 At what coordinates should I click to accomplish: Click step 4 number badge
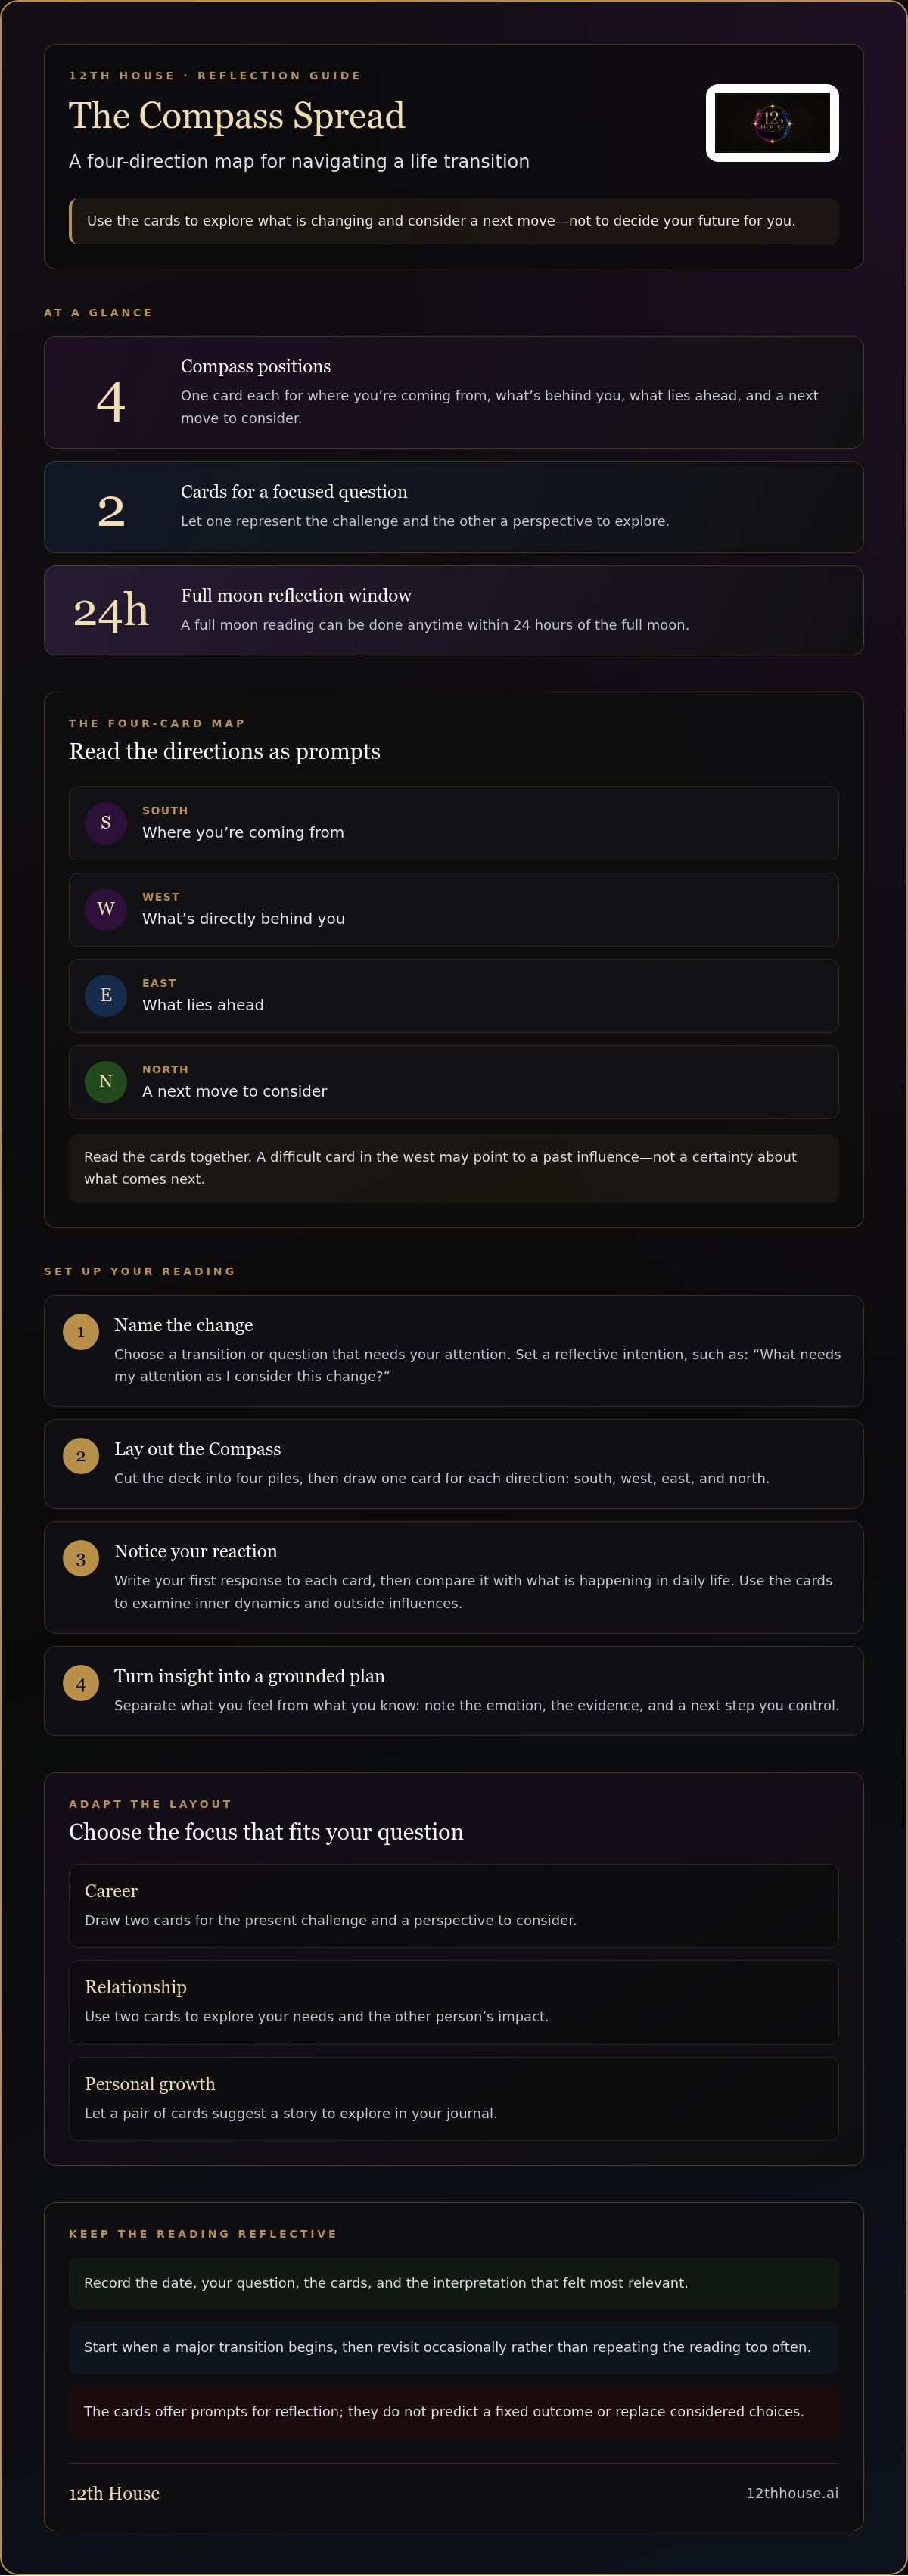(x=81, y=1684)
